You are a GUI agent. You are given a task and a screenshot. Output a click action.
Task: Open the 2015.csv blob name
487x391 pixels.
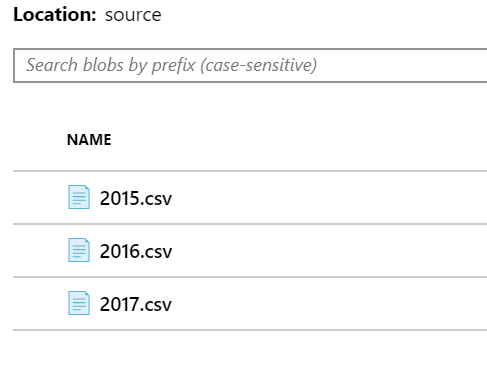136,198
